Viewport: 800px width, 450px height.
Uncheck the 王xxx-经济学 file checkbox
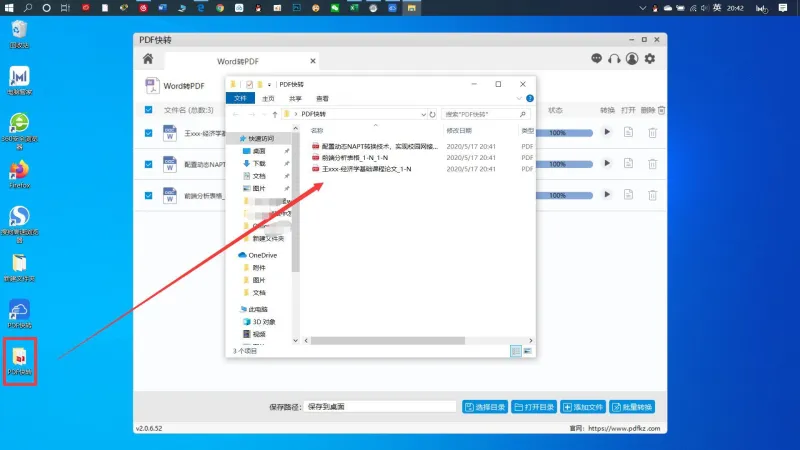coord(148,133)
